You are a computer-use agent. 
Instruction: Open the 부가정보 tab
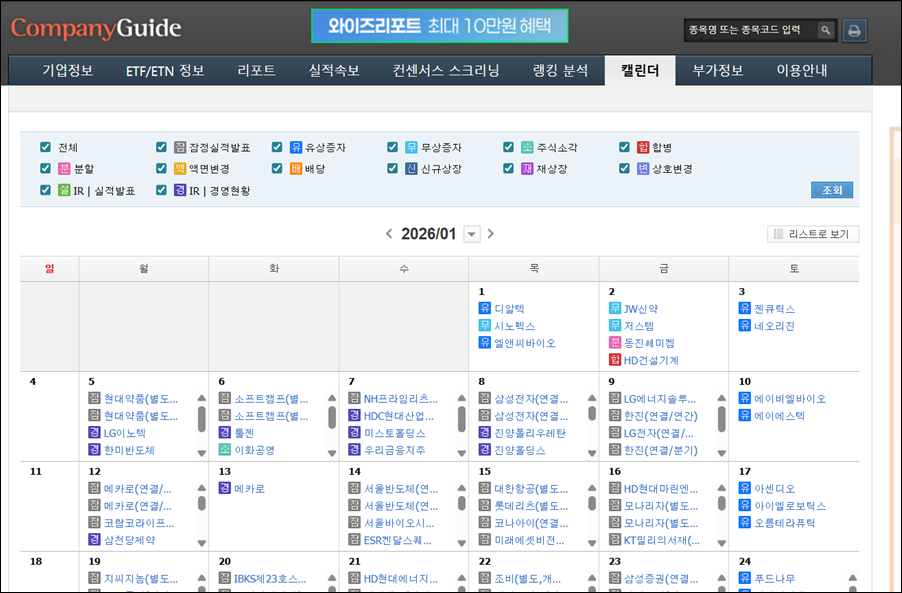pos(717,71)
